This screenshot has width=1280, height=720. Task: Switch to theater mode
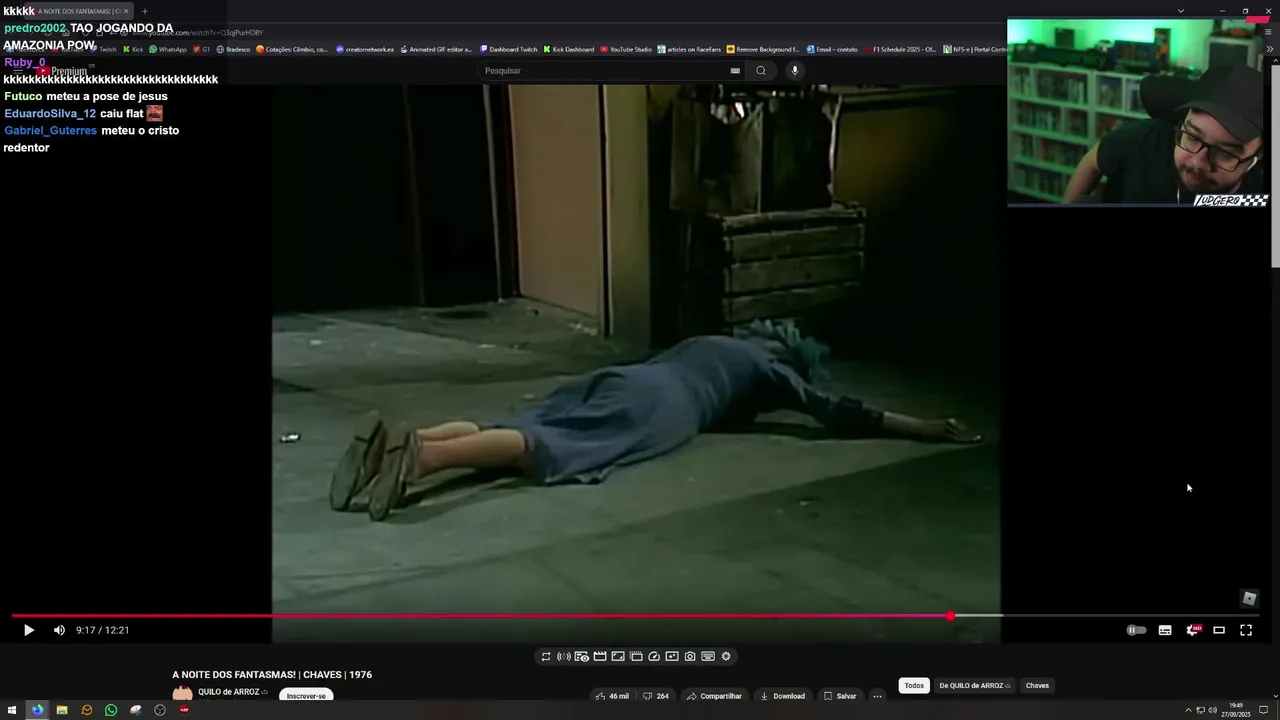click(x=1219, y=630)
